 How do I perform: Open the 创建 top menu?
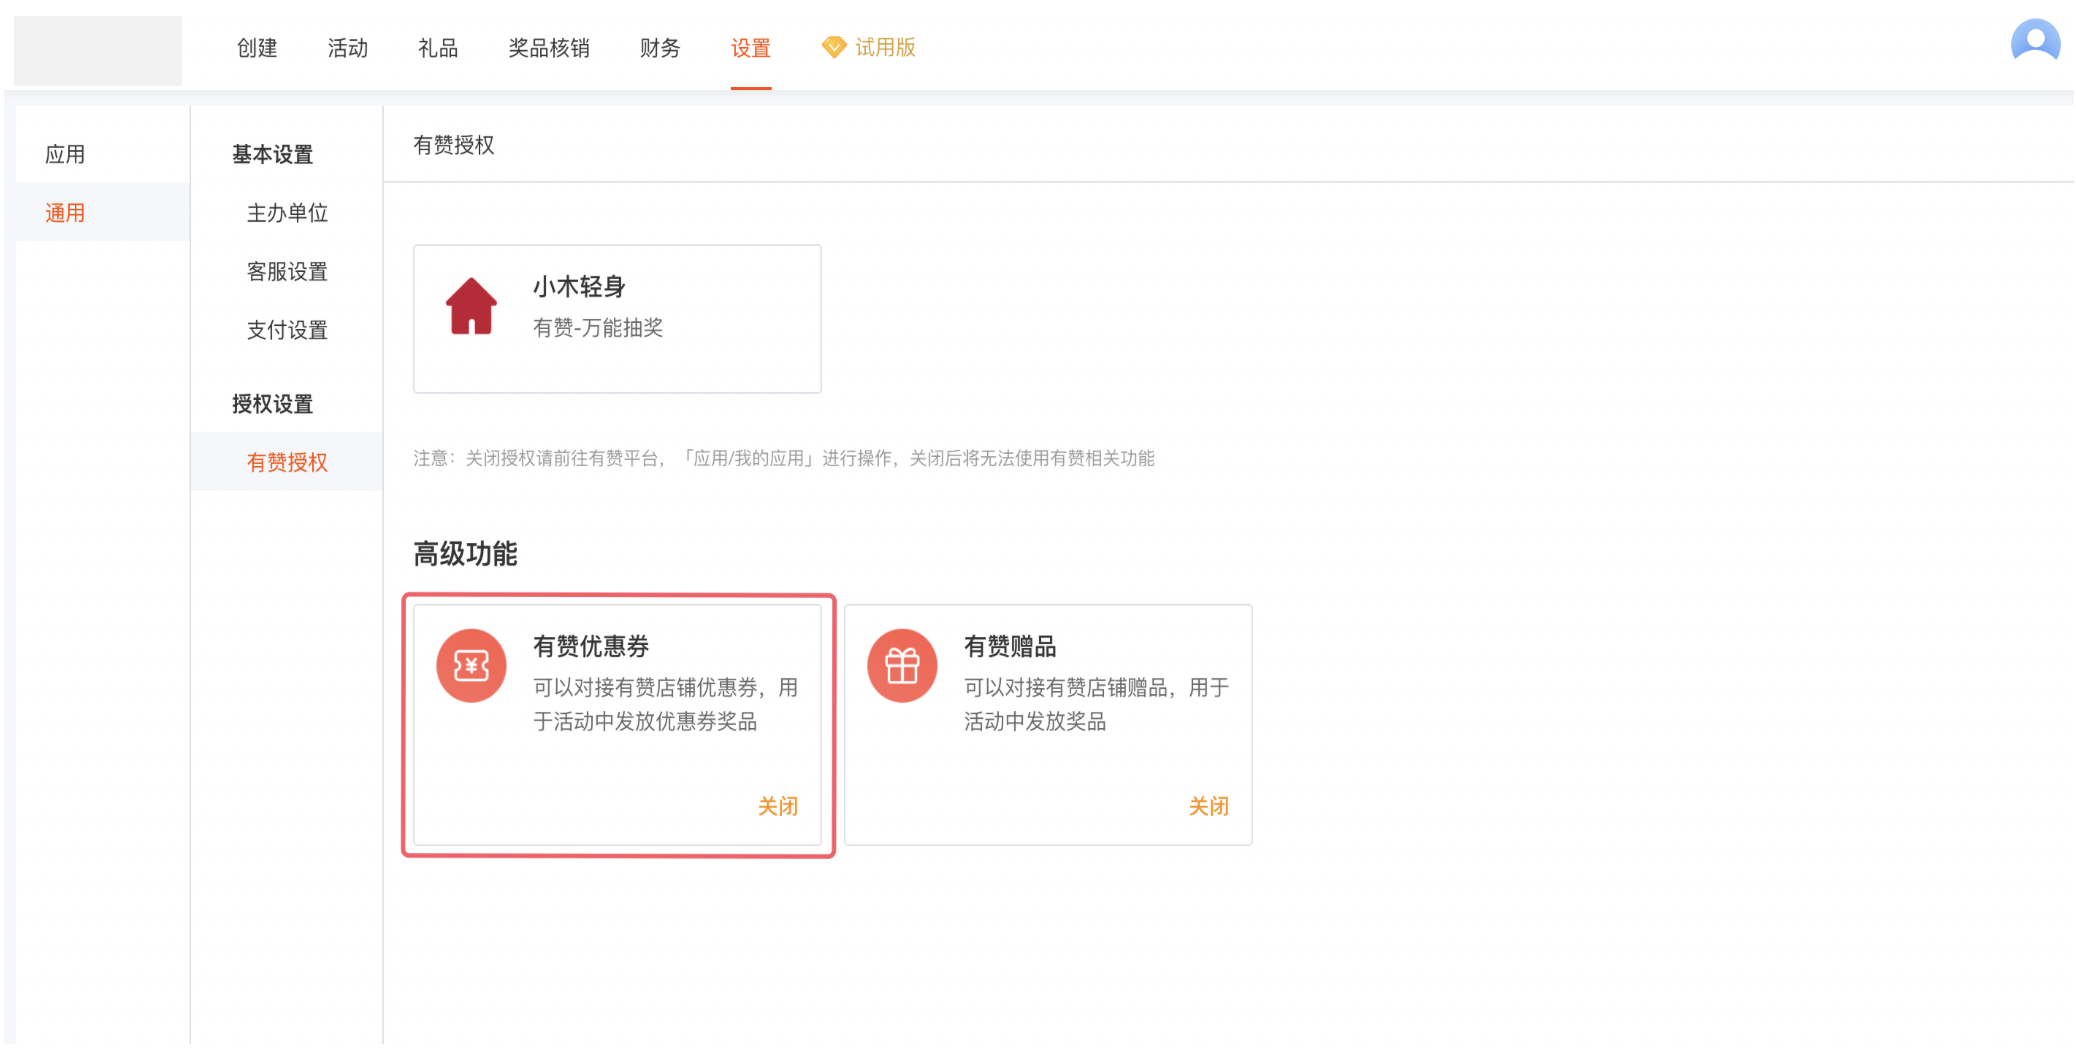point(257,47)
